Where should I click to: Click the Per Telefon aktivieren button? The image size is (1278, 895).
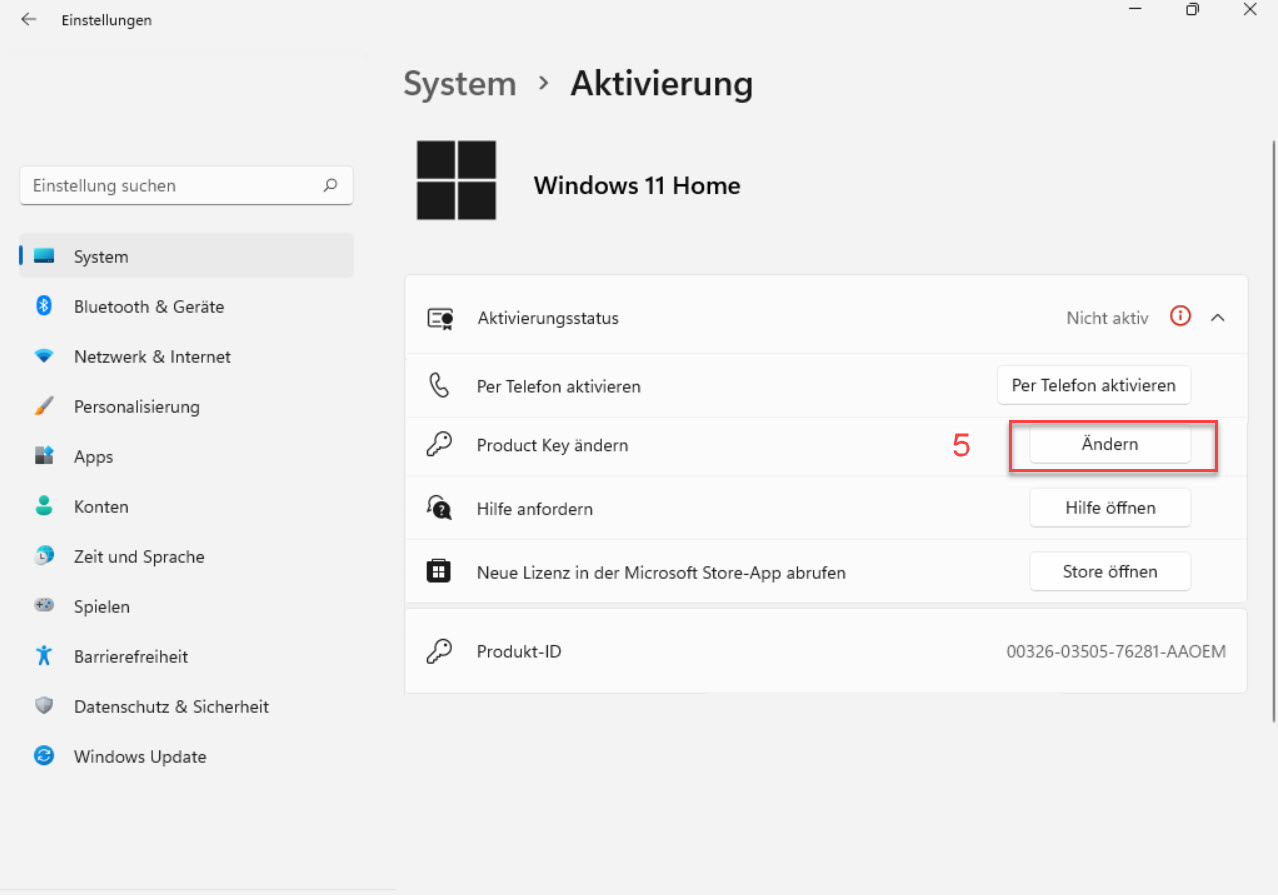[1094, 385]
